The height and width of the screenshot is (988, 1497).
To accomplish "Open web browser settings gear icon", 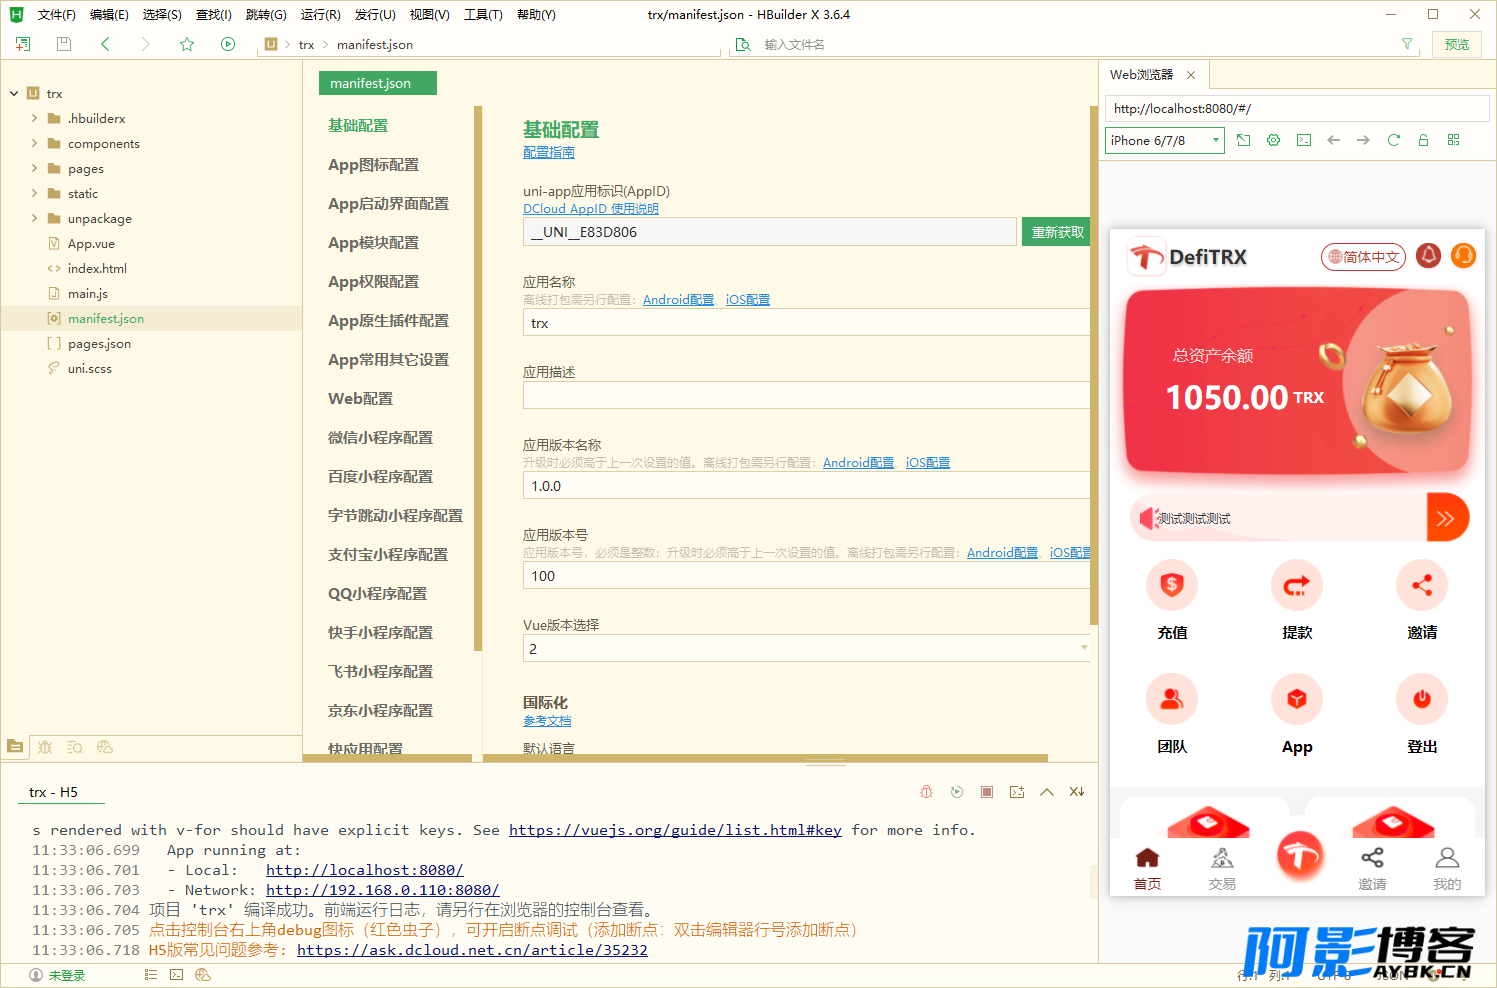I will click(1273, 140).
